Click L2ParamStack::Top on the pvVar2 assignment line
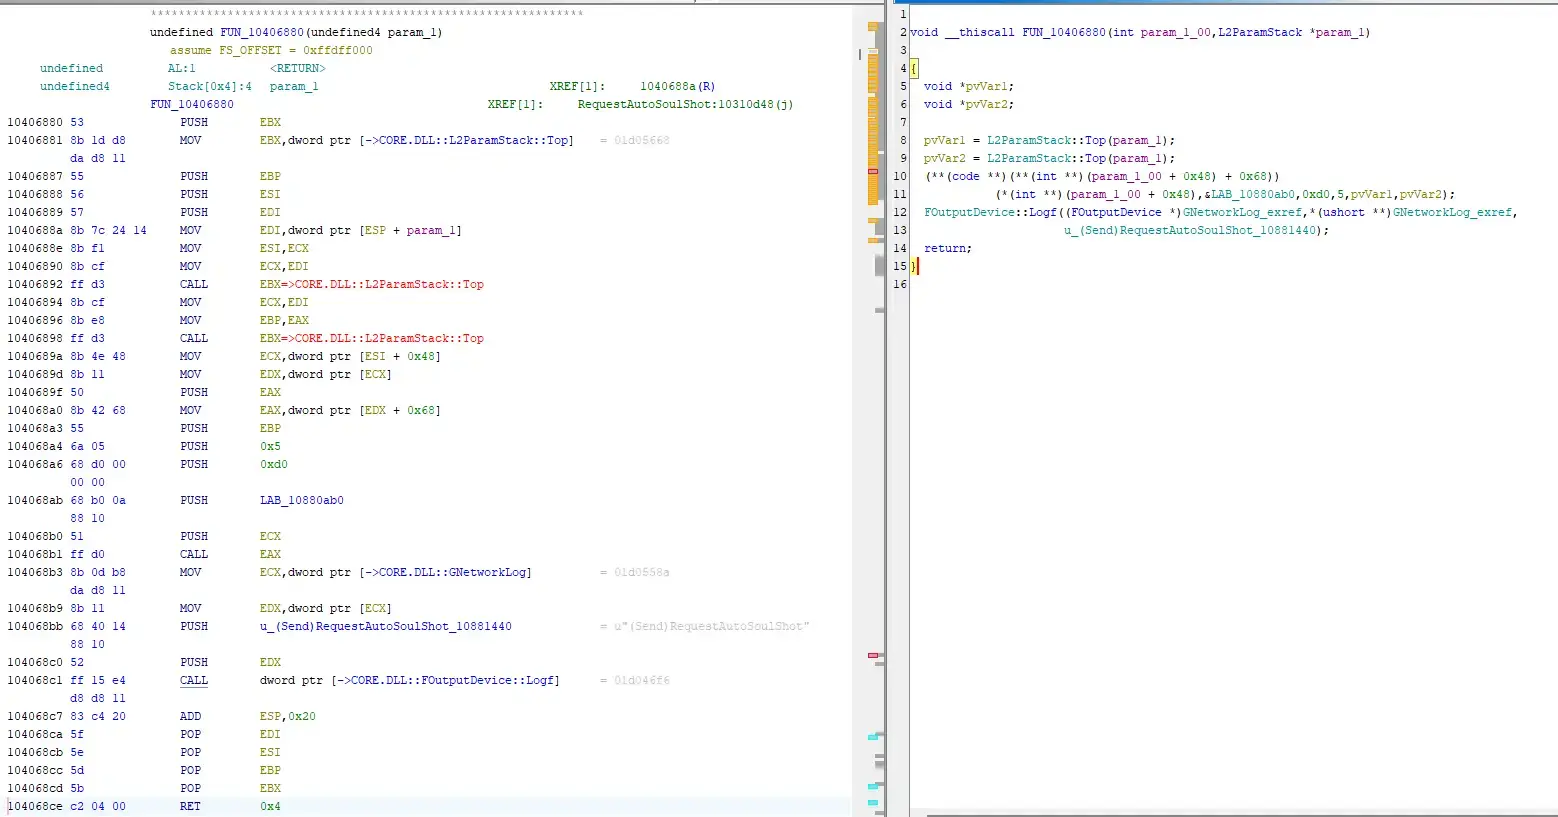Viewport: 1558px width, 817px height. [x=1046, y=158]
